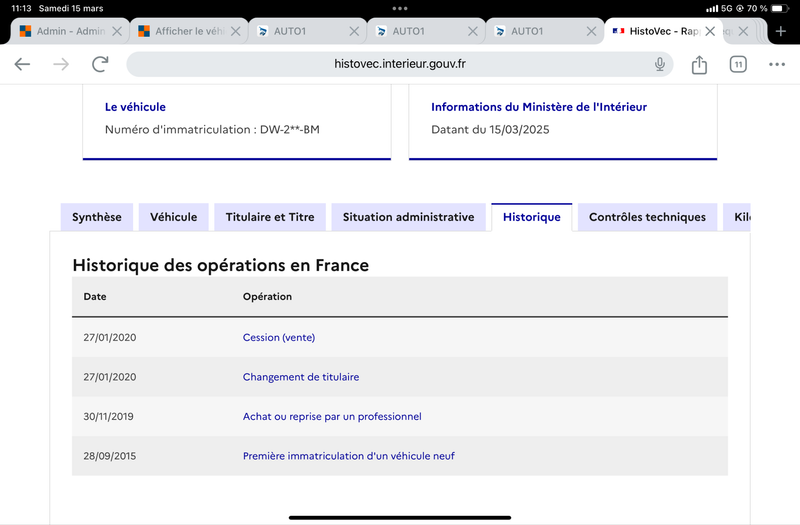The height and width of the screenshot is (525, 800).
Task: Tap the microphone icon in address bar
Action: pos(660,64)
